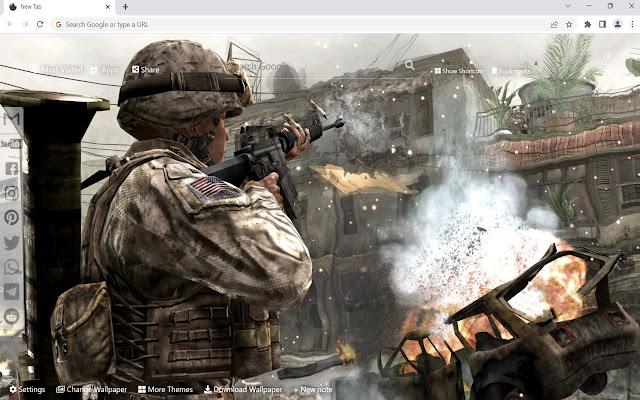Open Bookmarks on the page

(511, 71)
